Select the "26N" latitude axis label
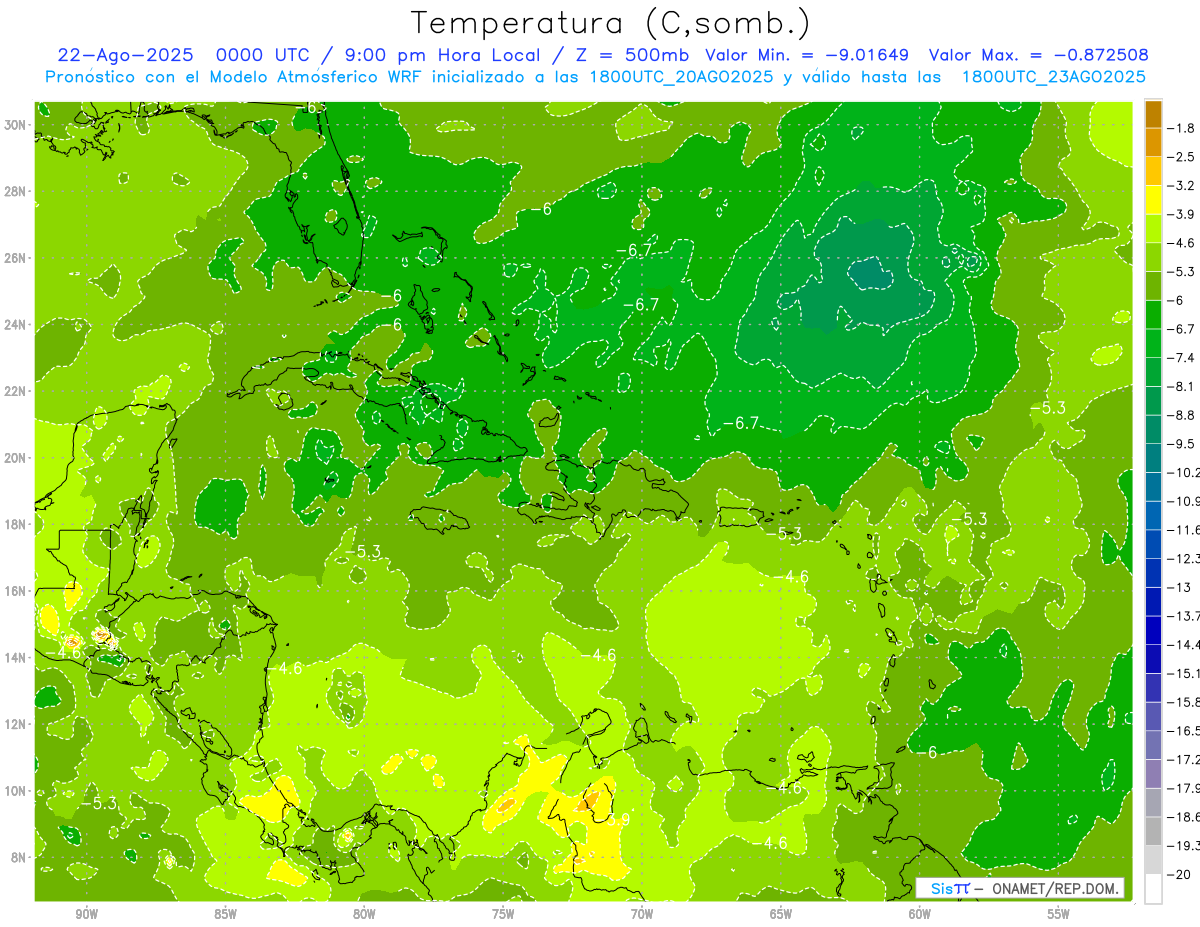1200x927 pixels. 16,258
